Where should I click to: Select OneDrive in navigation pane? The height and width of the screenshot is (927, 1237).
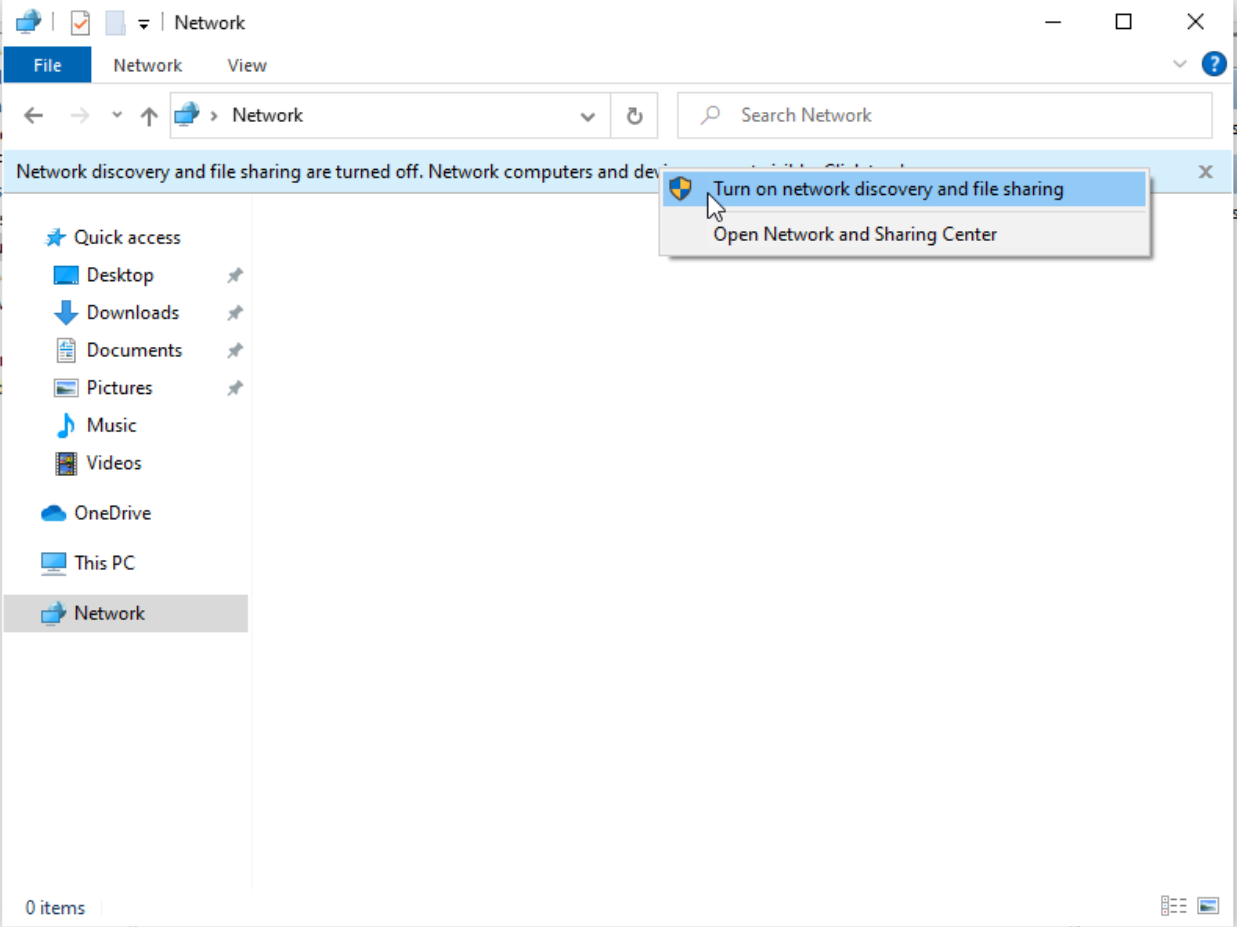[112, 513]
